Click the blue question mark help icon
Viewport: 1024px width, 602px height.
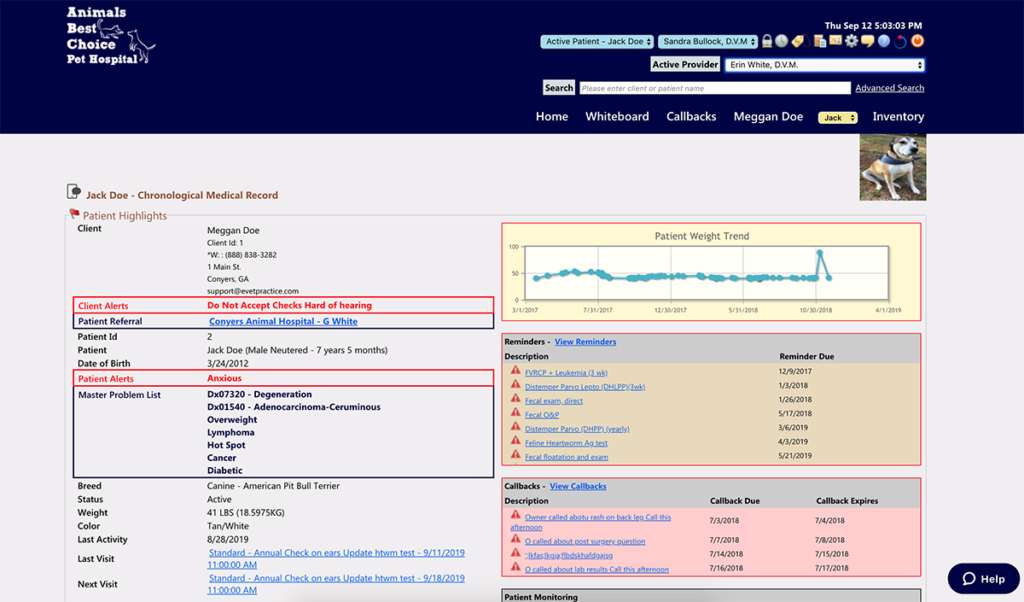pos(884,42)
